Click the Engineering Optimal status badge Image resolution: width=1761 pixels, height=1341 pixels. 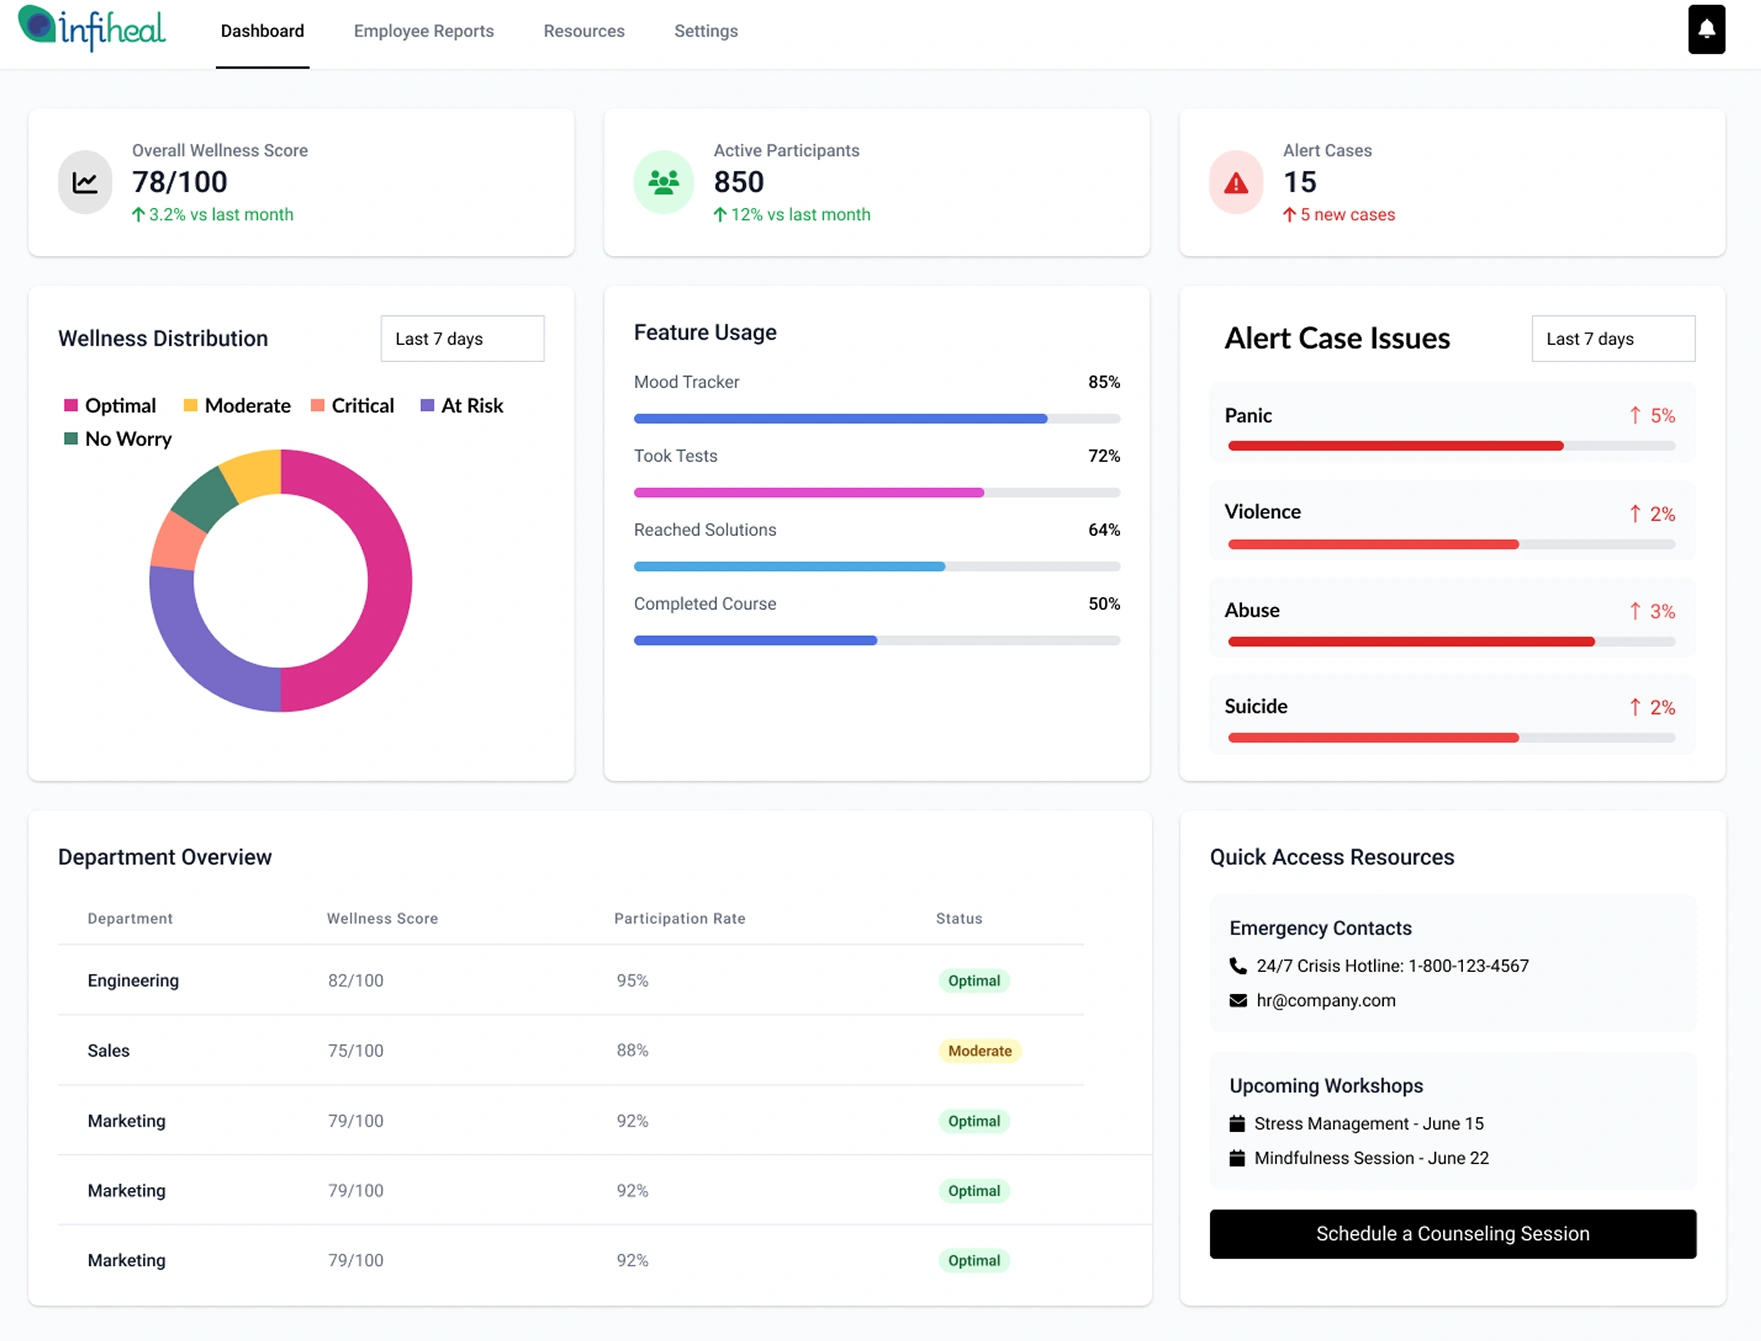[973, 980]
